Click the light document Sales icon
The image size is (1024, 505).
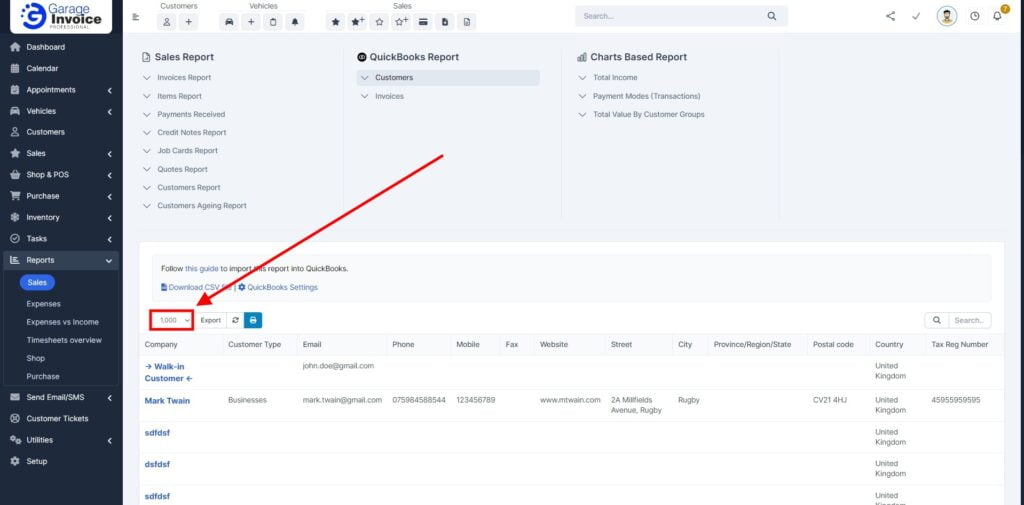(466, 22)
